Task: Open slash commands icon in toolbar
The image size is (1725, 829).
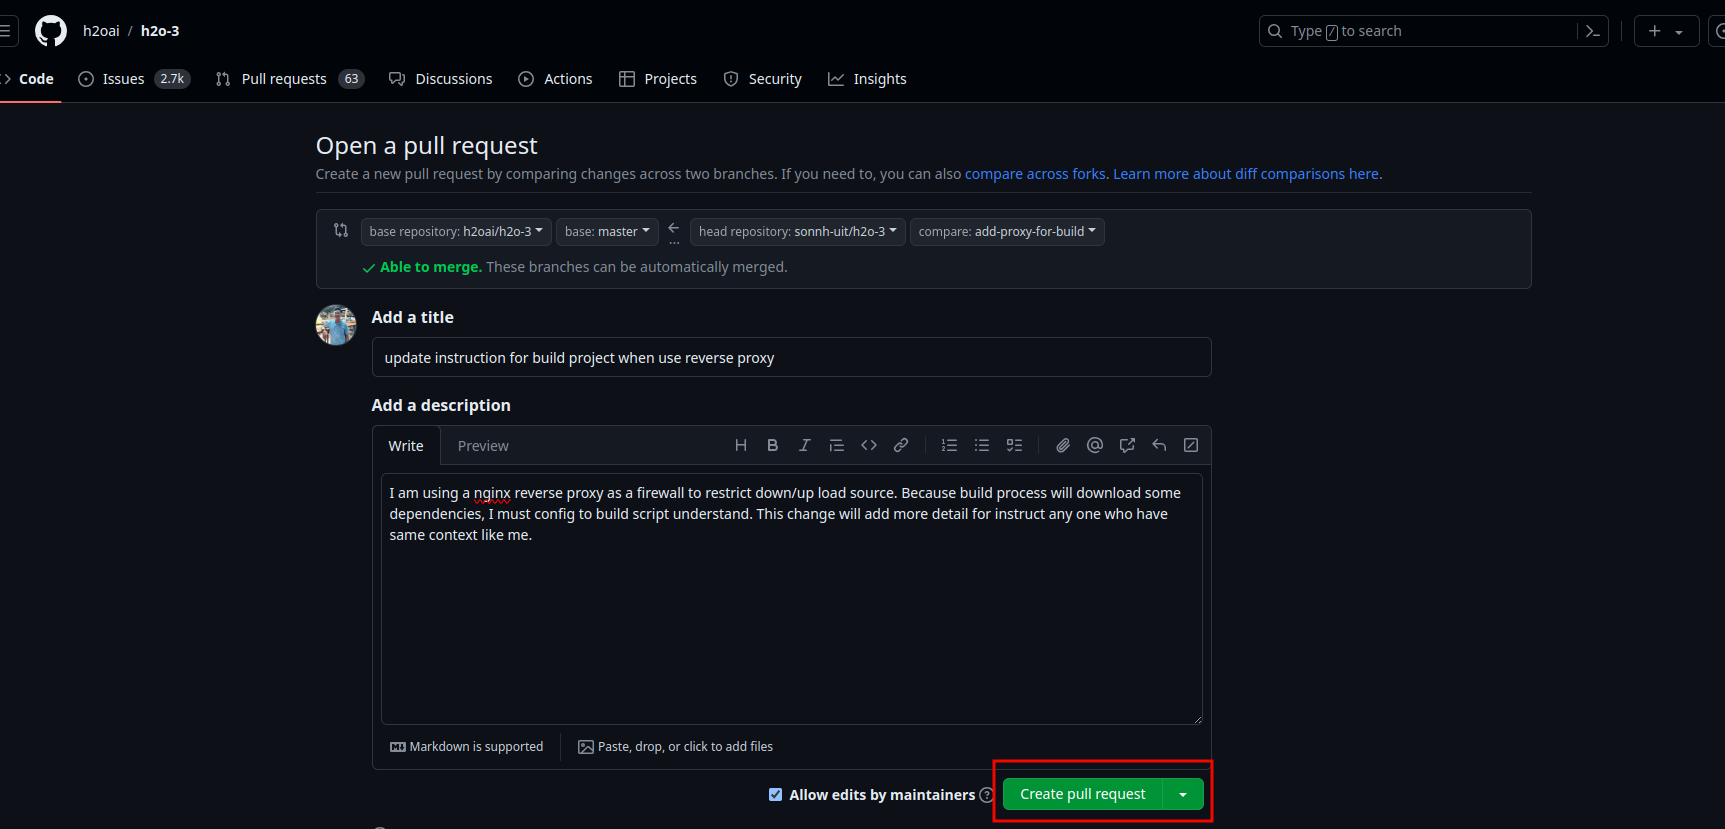Action: click(1191, 445)
